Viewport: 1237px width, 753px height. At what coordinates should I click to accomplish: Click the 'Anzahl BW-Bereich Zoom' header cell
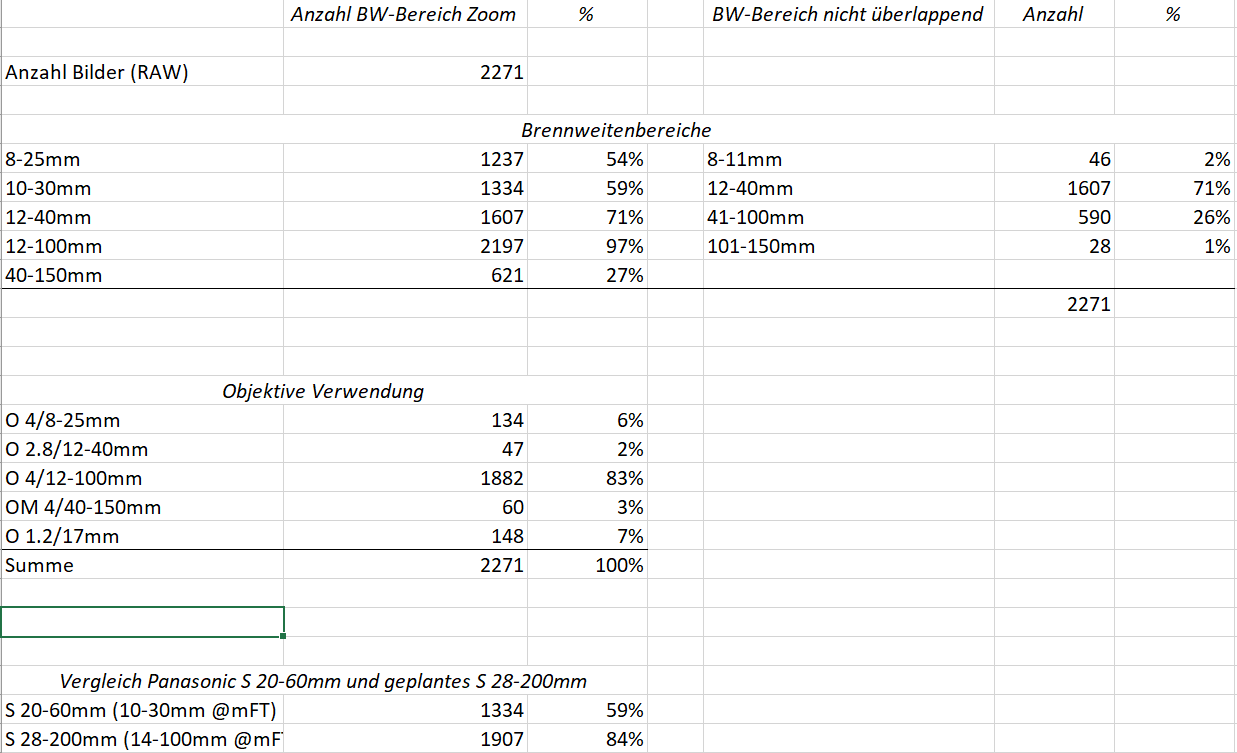pos(403,14)
